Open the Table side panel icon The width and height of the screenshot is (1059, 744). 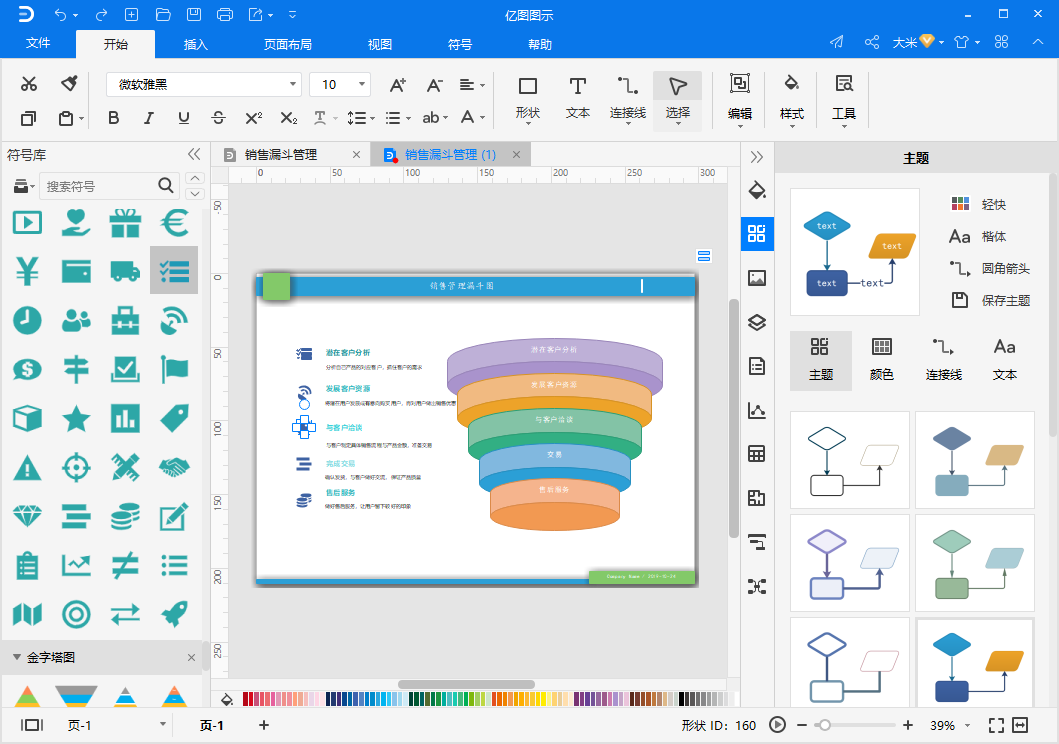coord(757,454)
